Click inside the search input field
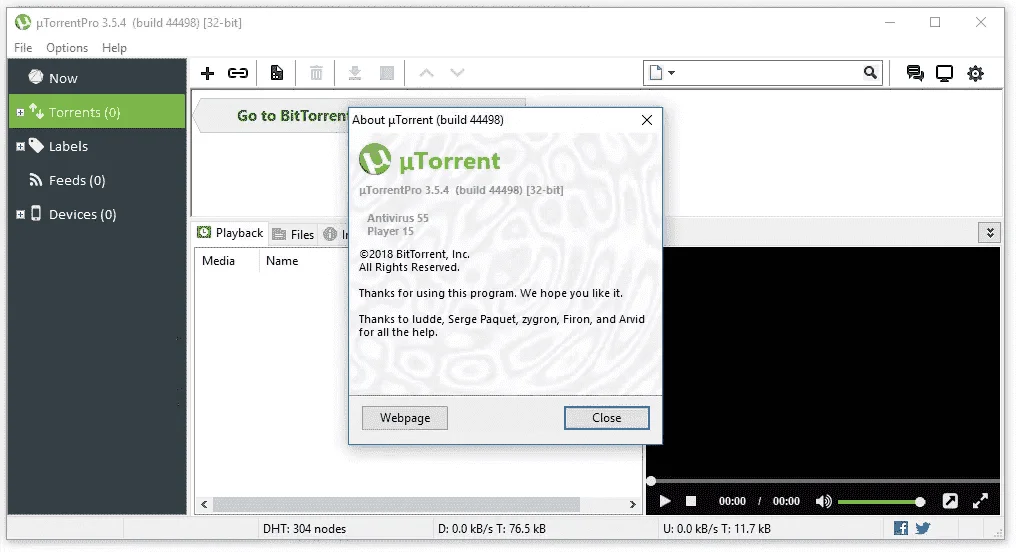 tap(769, 73)
